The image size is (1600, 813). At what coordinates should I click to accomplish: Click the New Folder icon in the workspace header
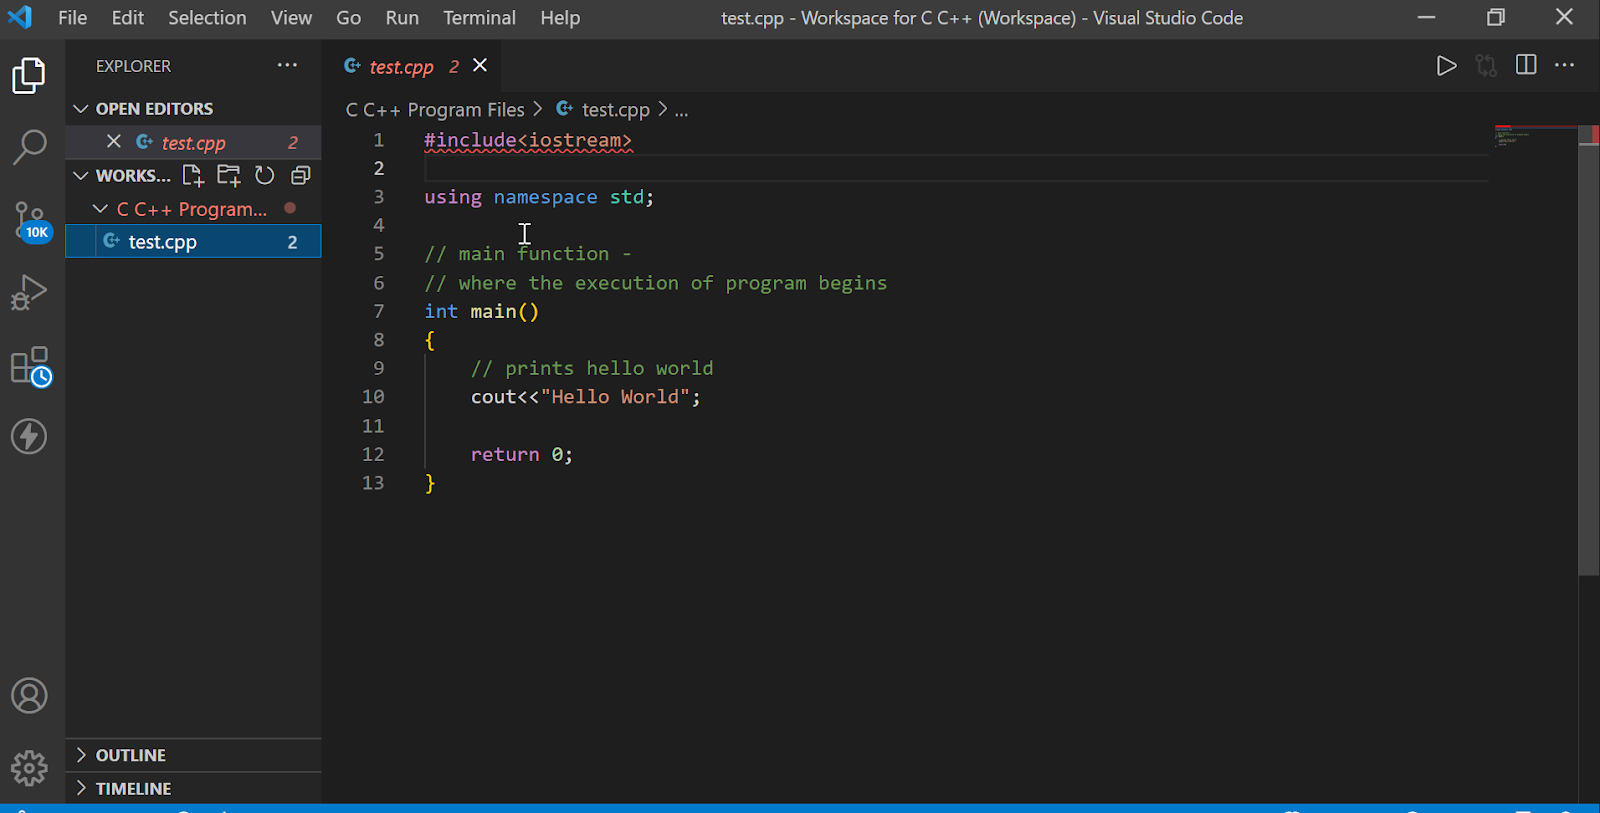point(229,176)
